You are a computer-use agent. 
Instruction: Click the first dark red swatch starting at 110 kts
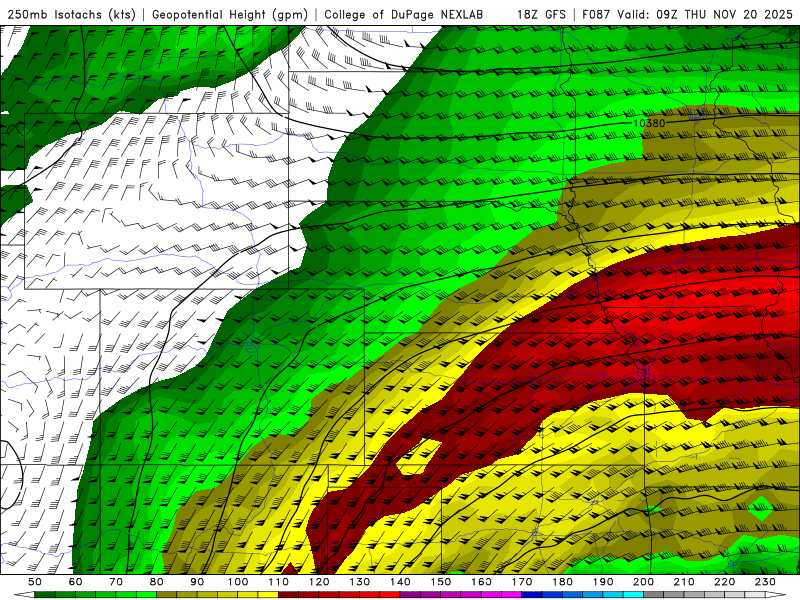click(289, 595)
